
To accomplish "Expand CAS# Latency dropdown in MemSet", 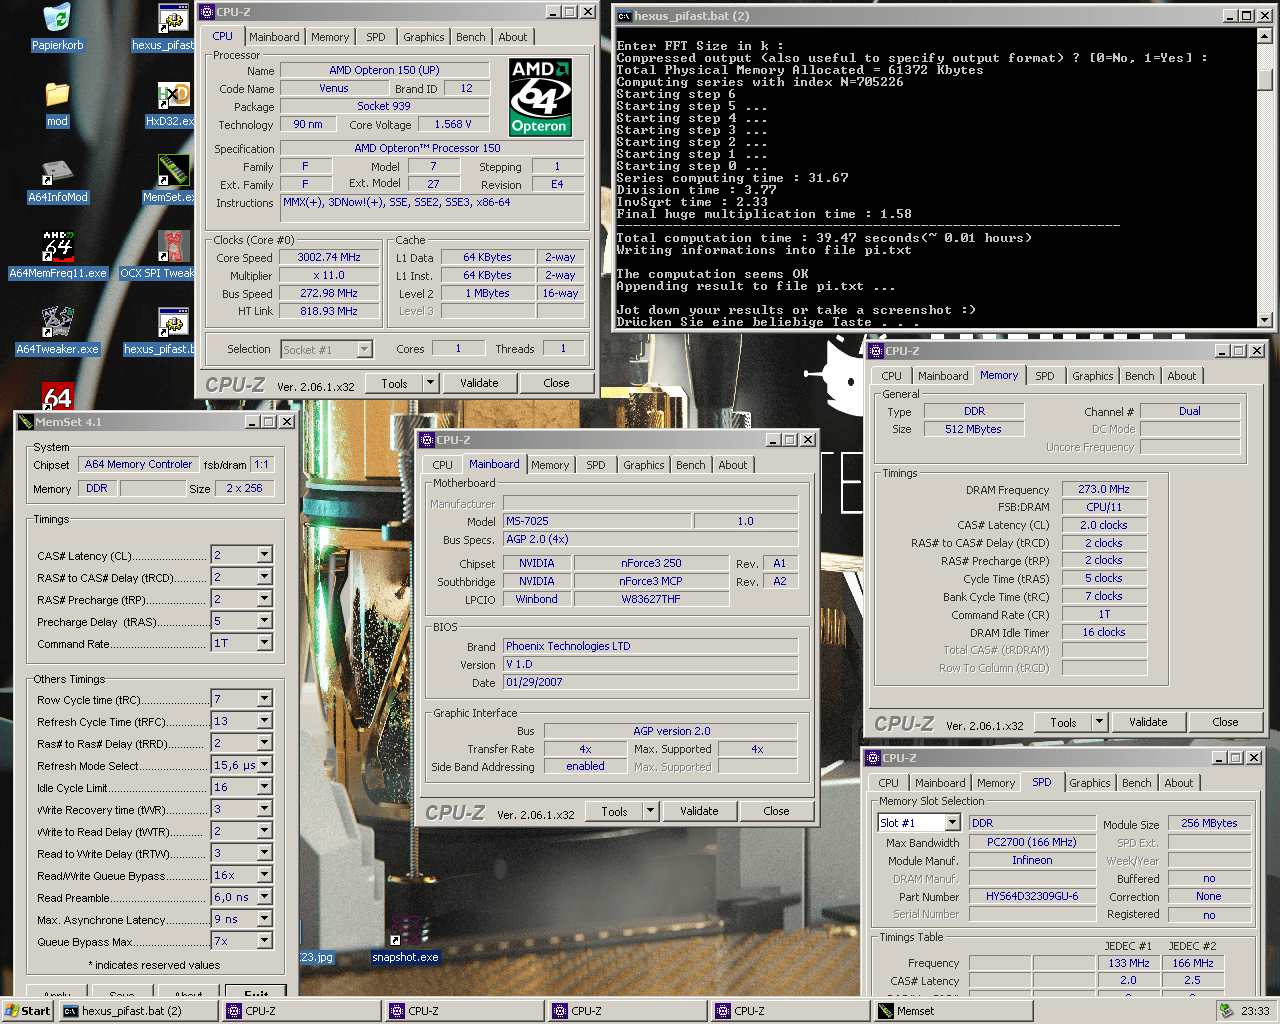I will point(265,555).
